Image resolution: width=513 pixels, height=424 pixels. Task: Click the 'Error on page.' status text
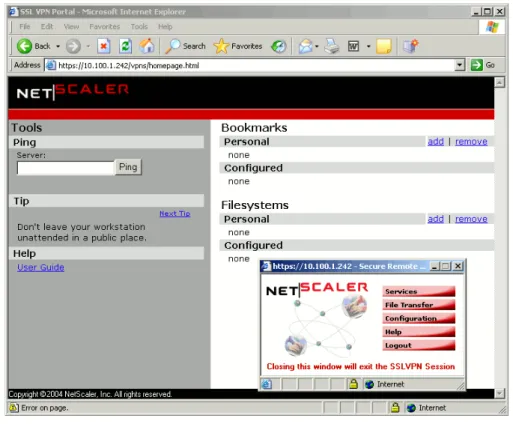pos(45,408)
